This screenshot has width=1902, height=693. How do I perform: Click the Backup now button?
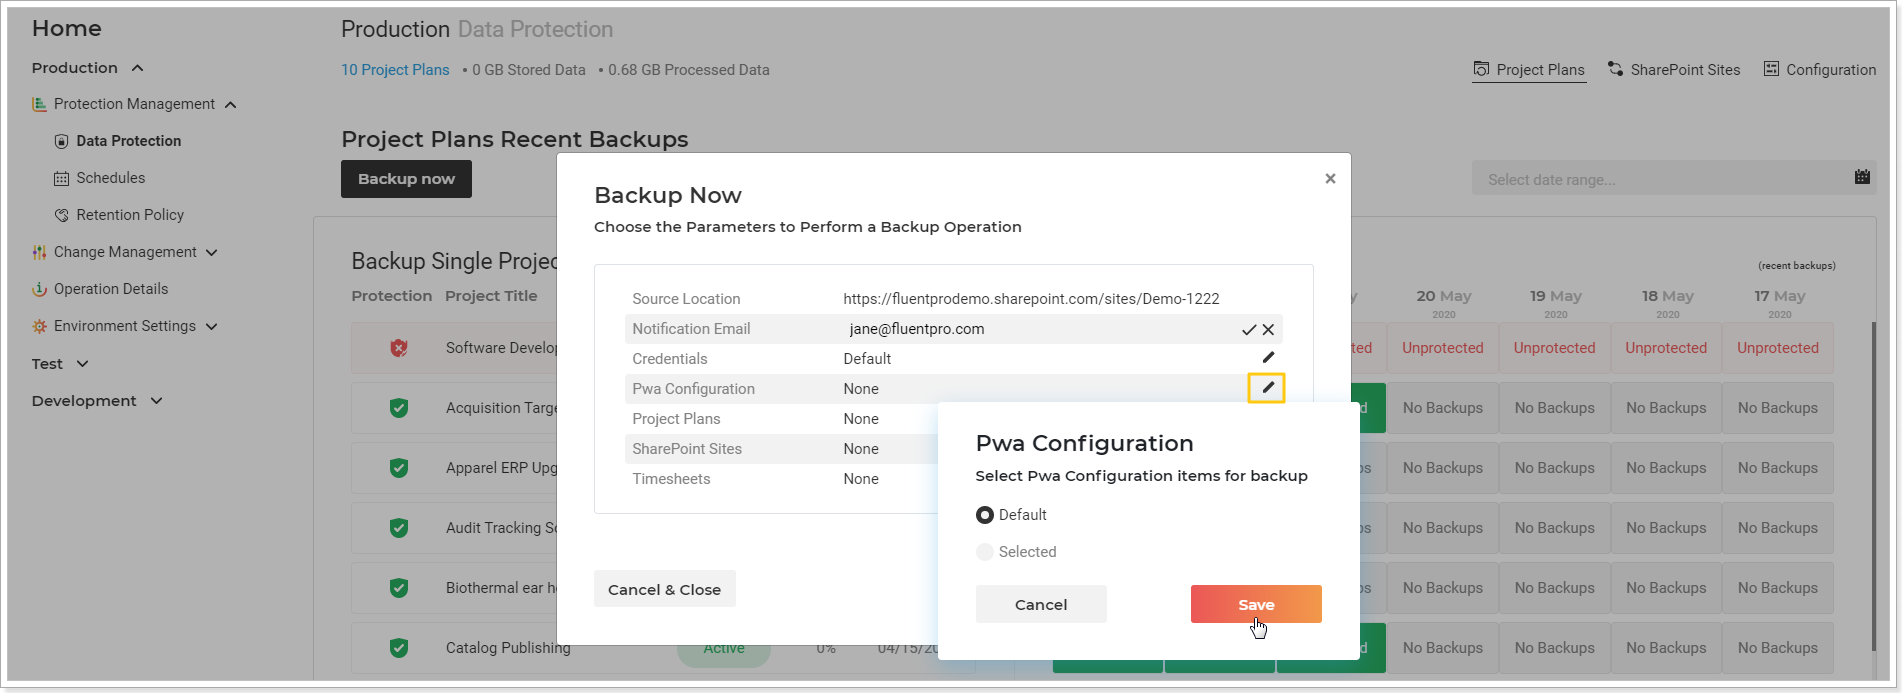(406, 179)
